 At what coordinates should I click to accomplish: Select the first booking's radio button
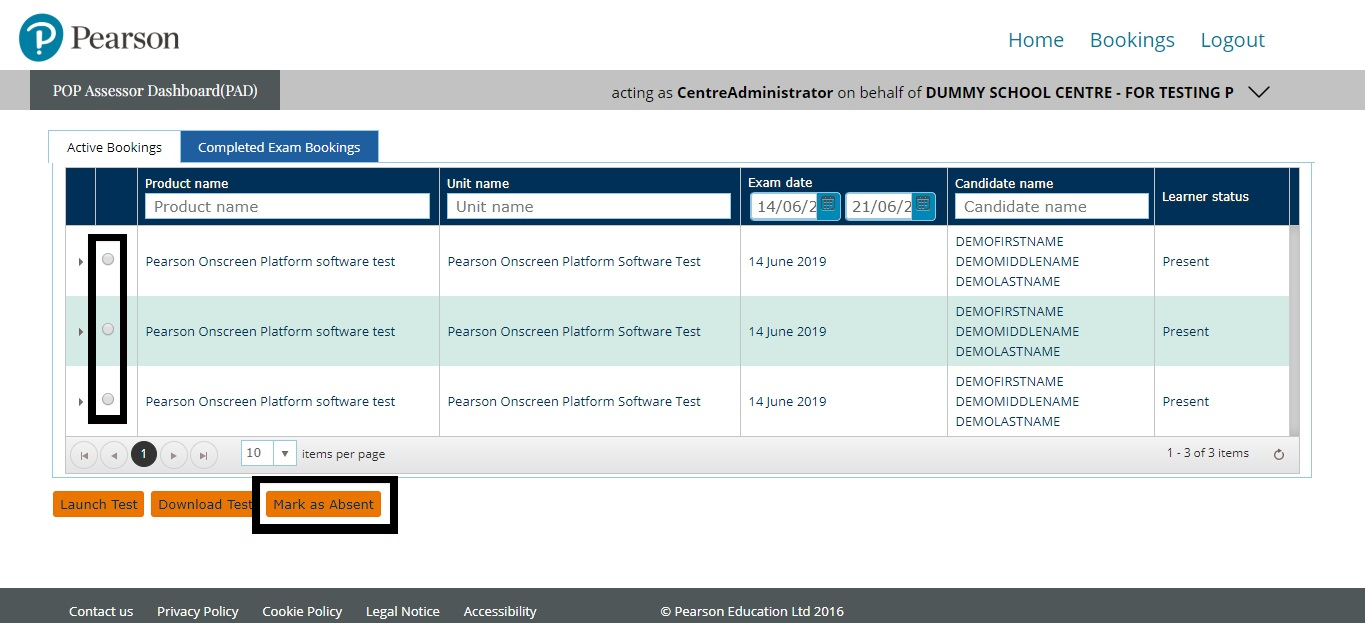pyautogui.click(x=108, y=259)
